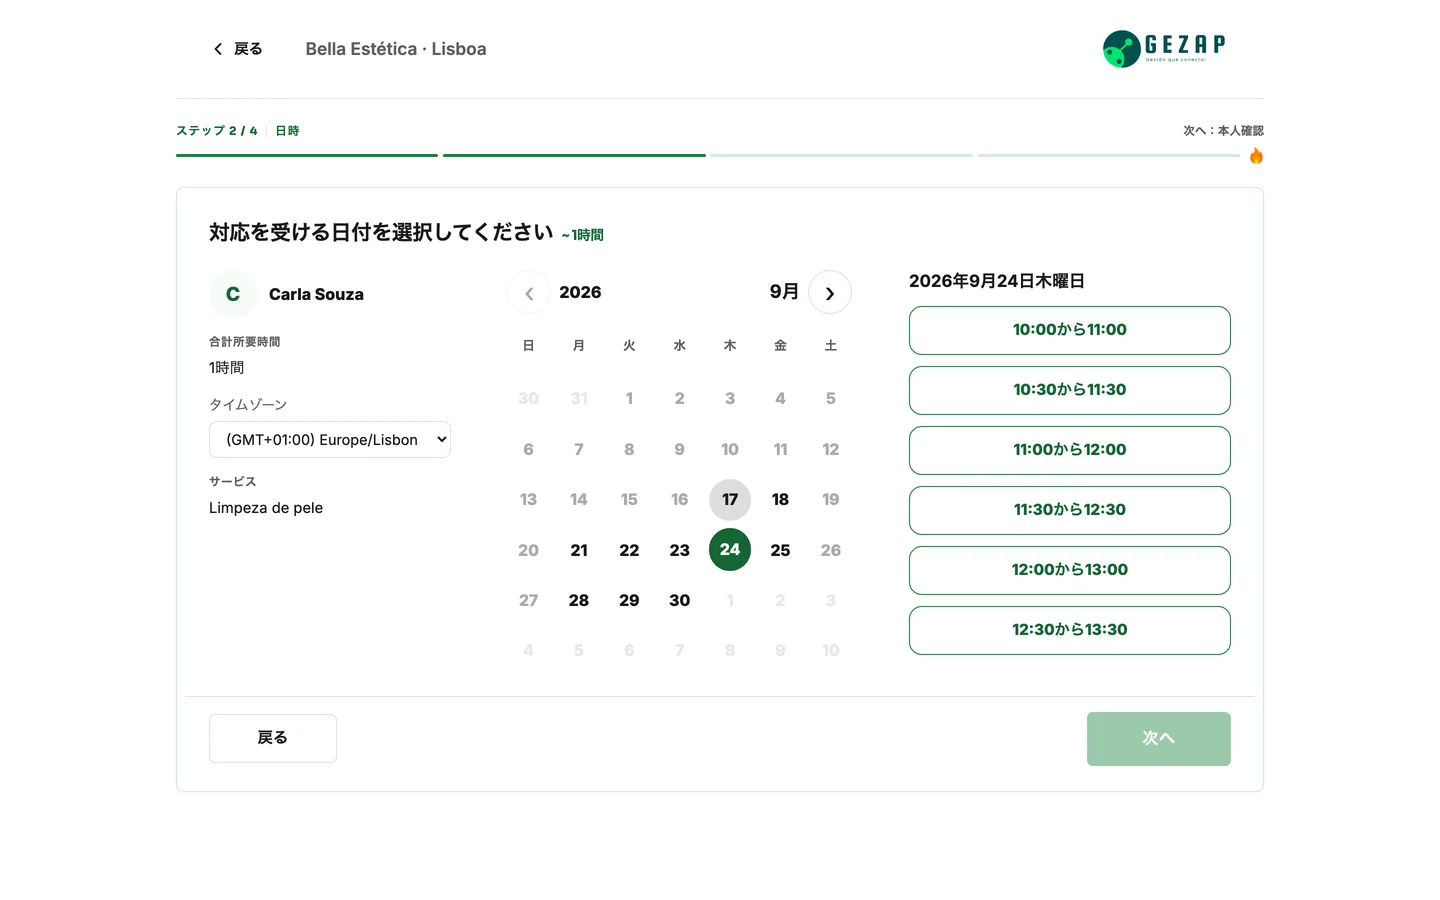Click the 次へ next button

pyautogui.click(x=1159, y=739)
